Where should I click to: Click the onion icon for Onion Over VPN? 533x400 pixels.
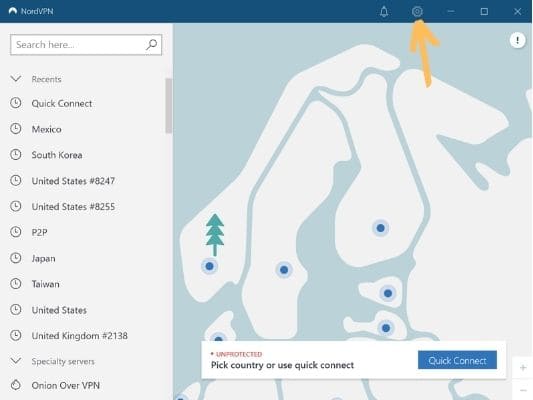click(16, 385)
